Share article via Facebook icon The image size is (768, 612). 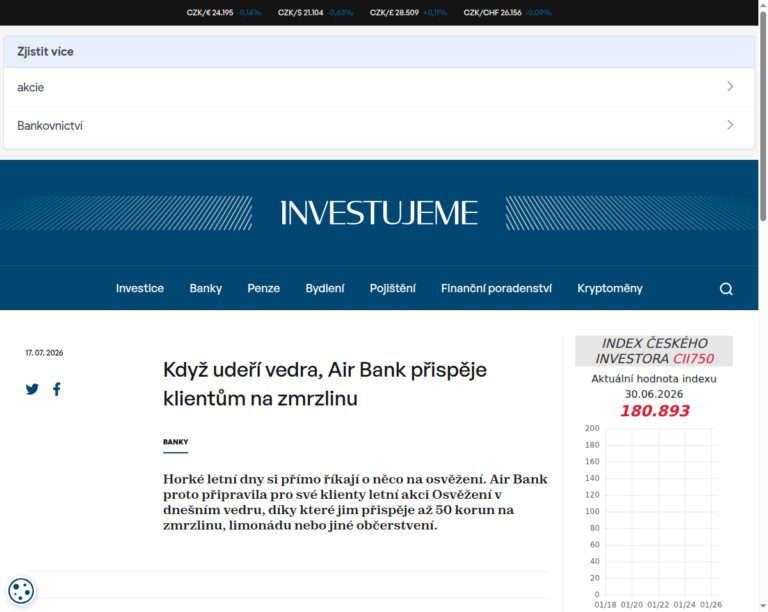point(57,389)
